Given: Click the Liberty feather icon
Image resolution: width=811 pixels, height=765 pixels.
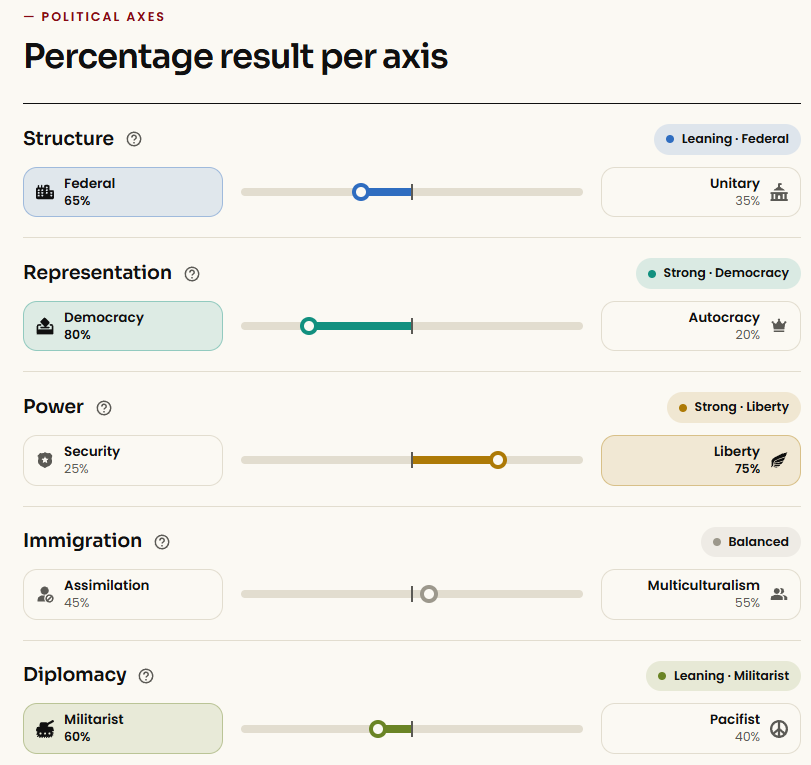Looking at the screenshot, I should [x=779, y=460].
